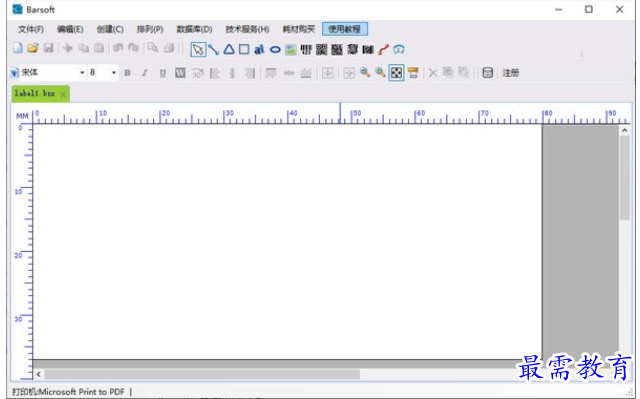Select the arrow pointer tool
The image size is (640, 399).
coord(198,49)
